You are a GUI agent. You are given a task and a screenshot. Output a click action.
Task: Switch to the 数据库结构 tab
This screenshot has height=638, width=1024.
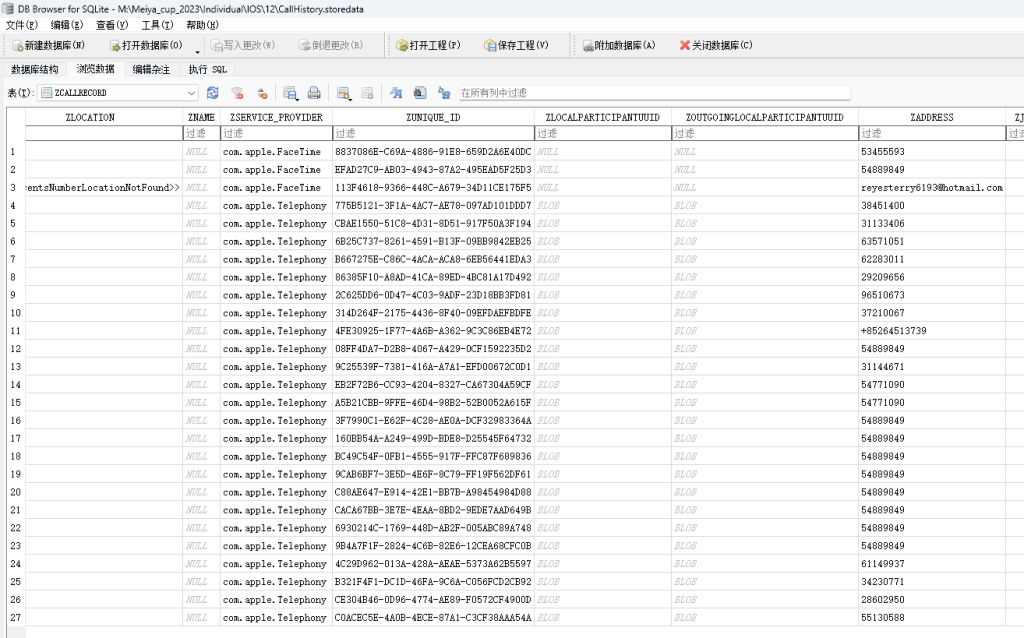click(35, 69)
